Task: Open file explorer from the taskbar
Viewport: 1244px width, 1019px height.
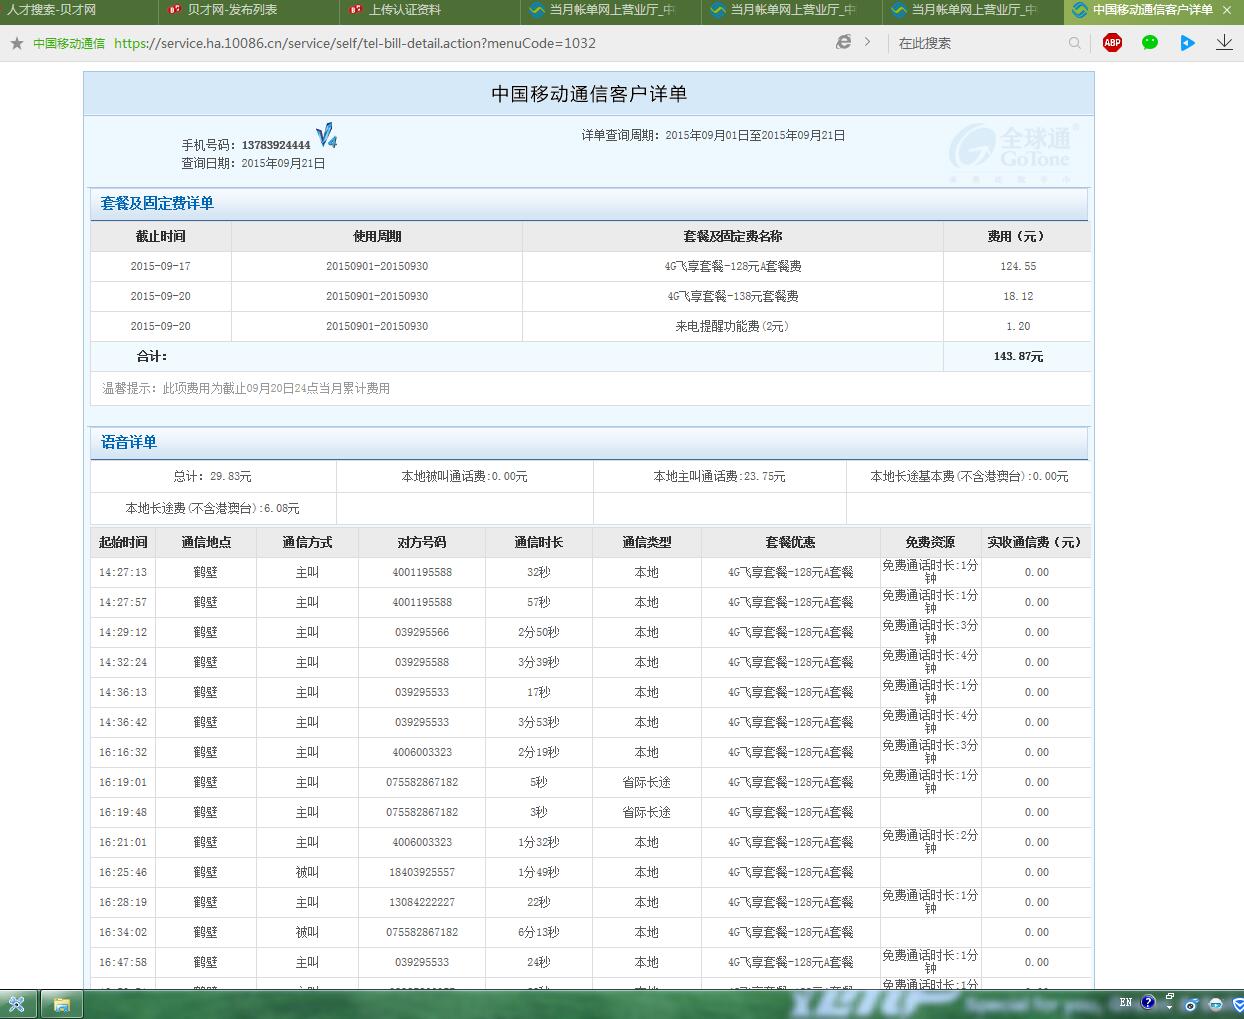Action: click(x=62, y=1004)
